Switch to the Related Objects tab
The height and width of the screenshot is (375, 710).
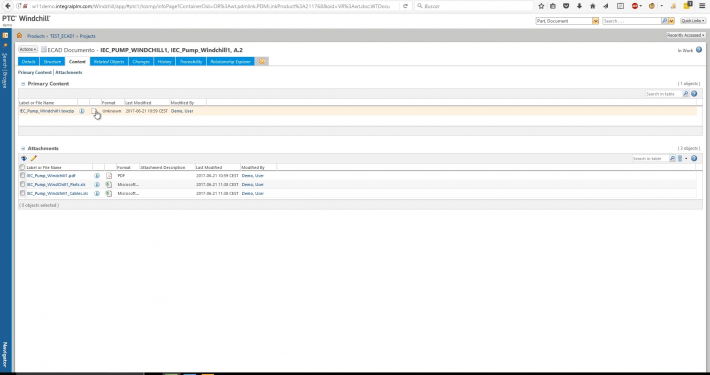click(x=109, y=61)
